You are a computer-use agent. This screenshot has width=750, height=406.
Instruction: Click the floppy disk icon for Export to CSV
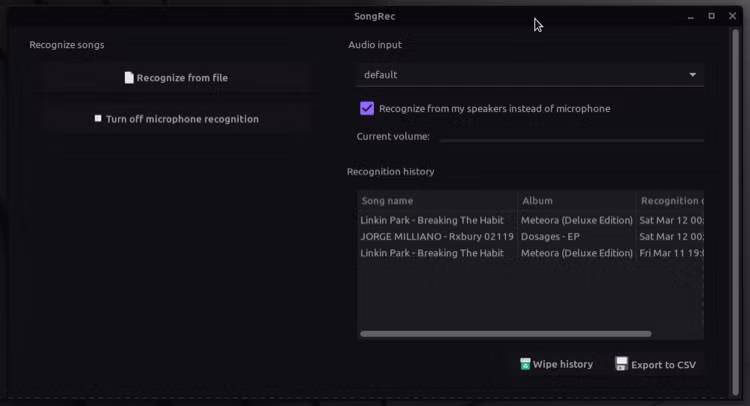point(621,364)
